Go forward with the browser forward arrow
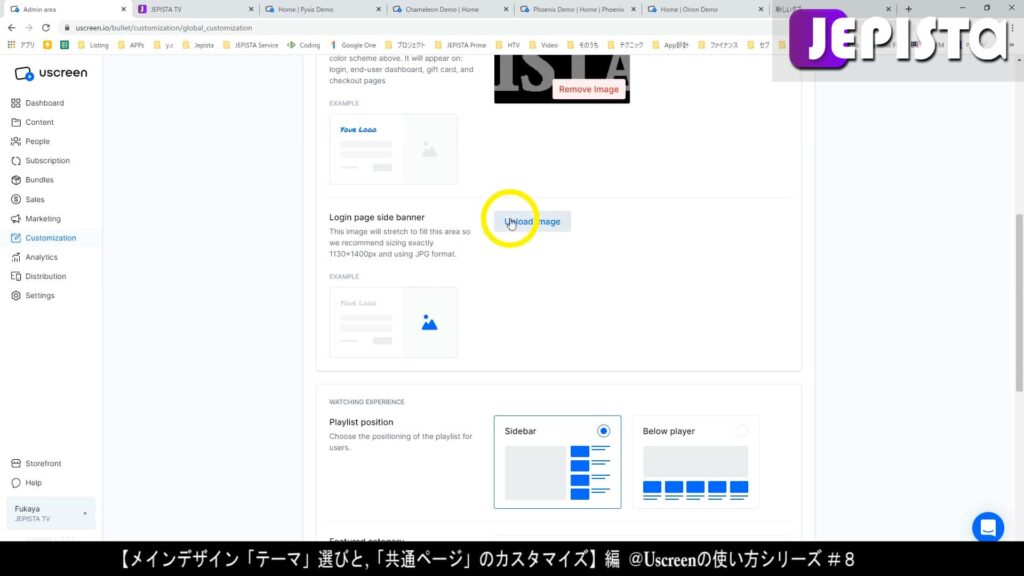The width and height of the screenshot is (1024, 576). click(29, 28)
